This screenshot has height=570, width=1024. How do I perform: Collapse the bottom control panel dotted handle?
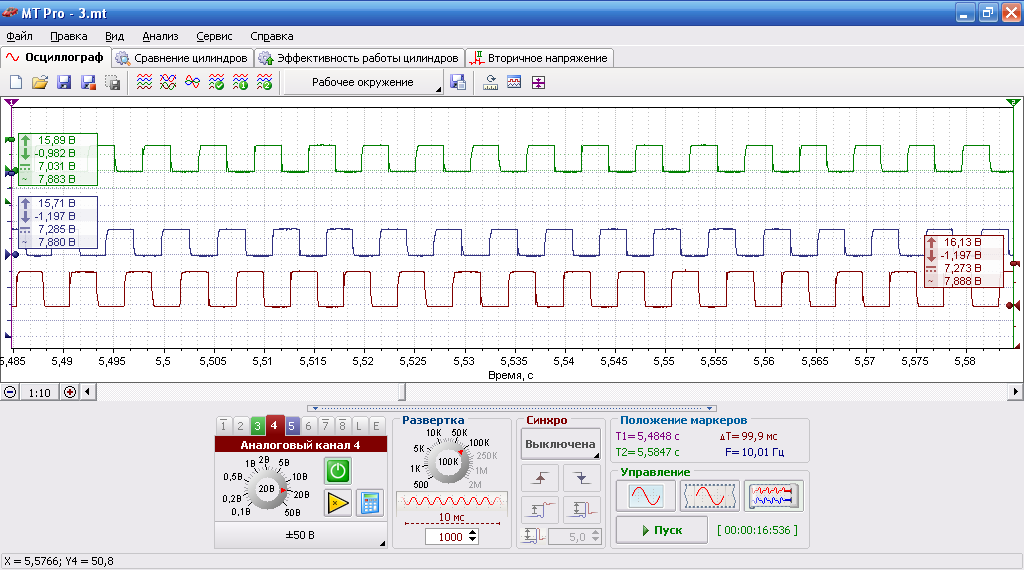(511, 409)
